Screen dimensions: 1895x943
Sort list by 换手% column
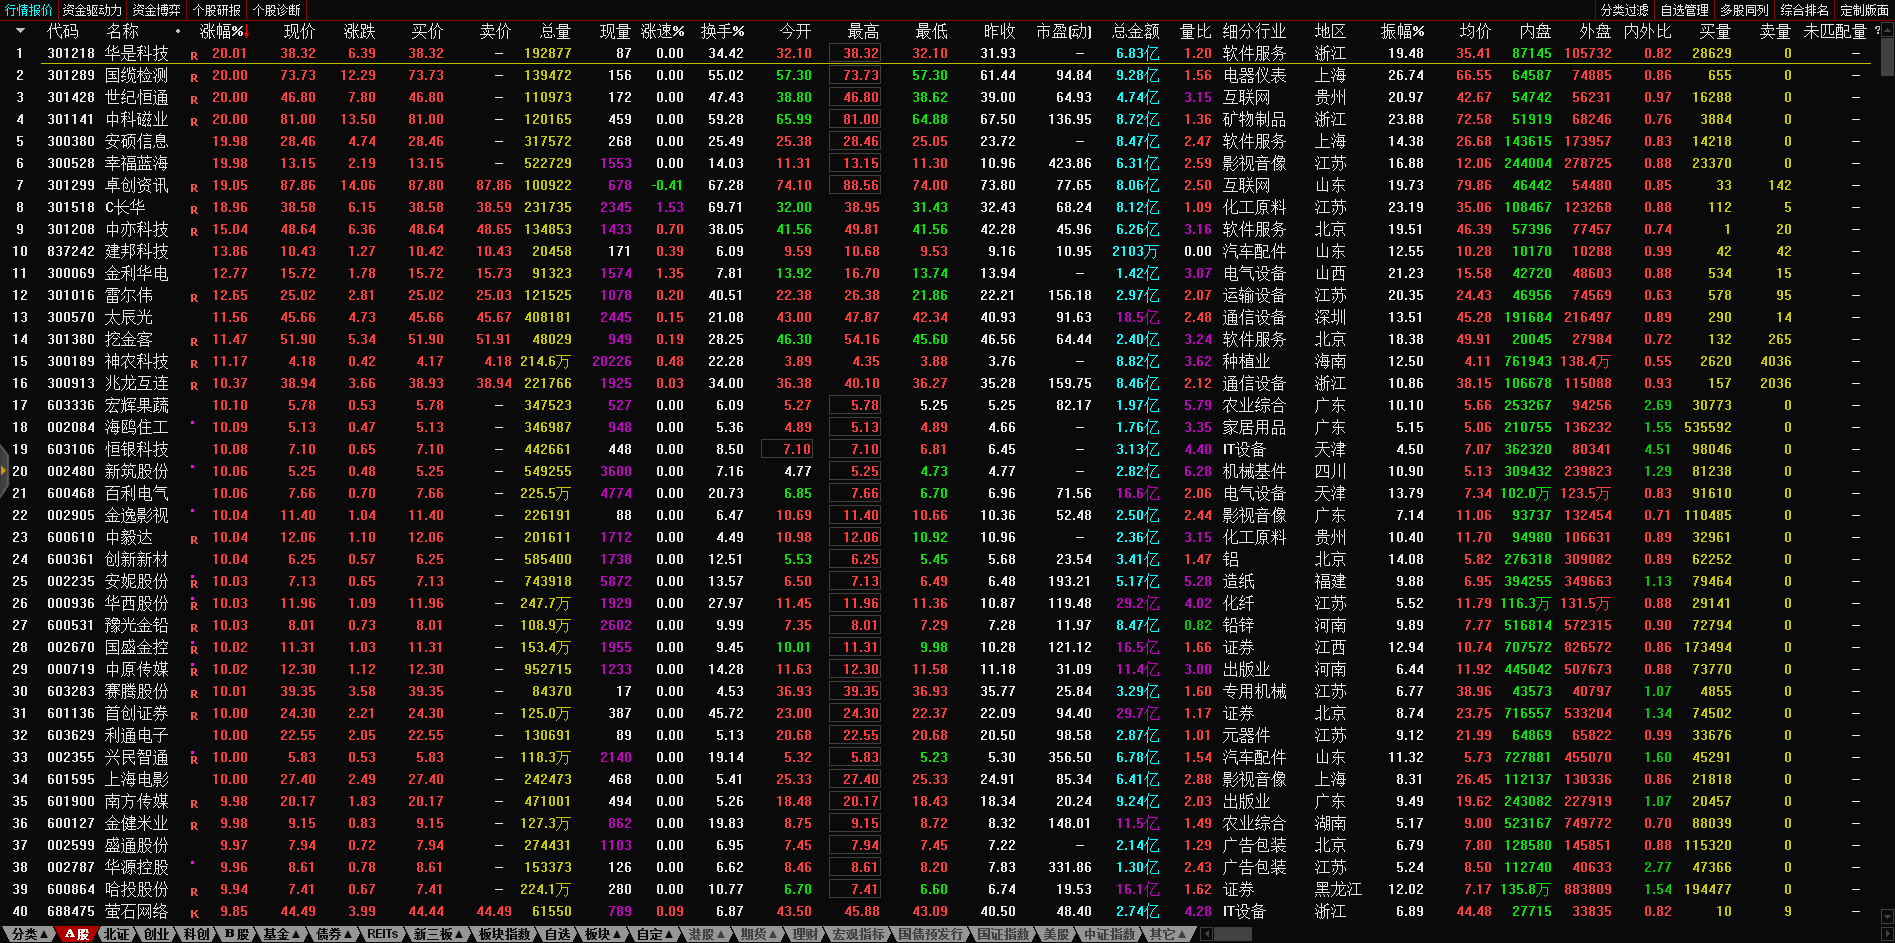[722, 32]
